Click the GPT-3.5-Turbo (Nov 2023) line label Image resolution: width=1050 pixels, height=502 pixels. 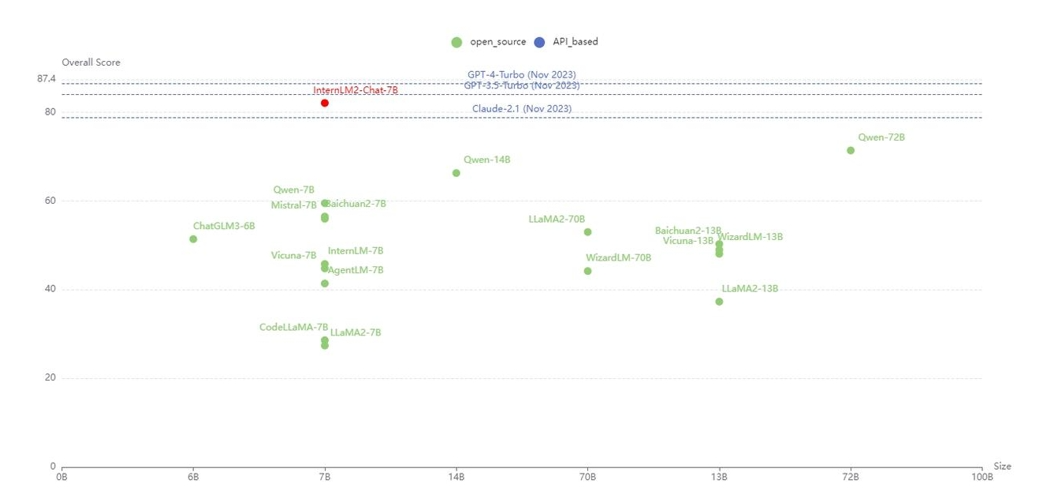pos(521,86)
